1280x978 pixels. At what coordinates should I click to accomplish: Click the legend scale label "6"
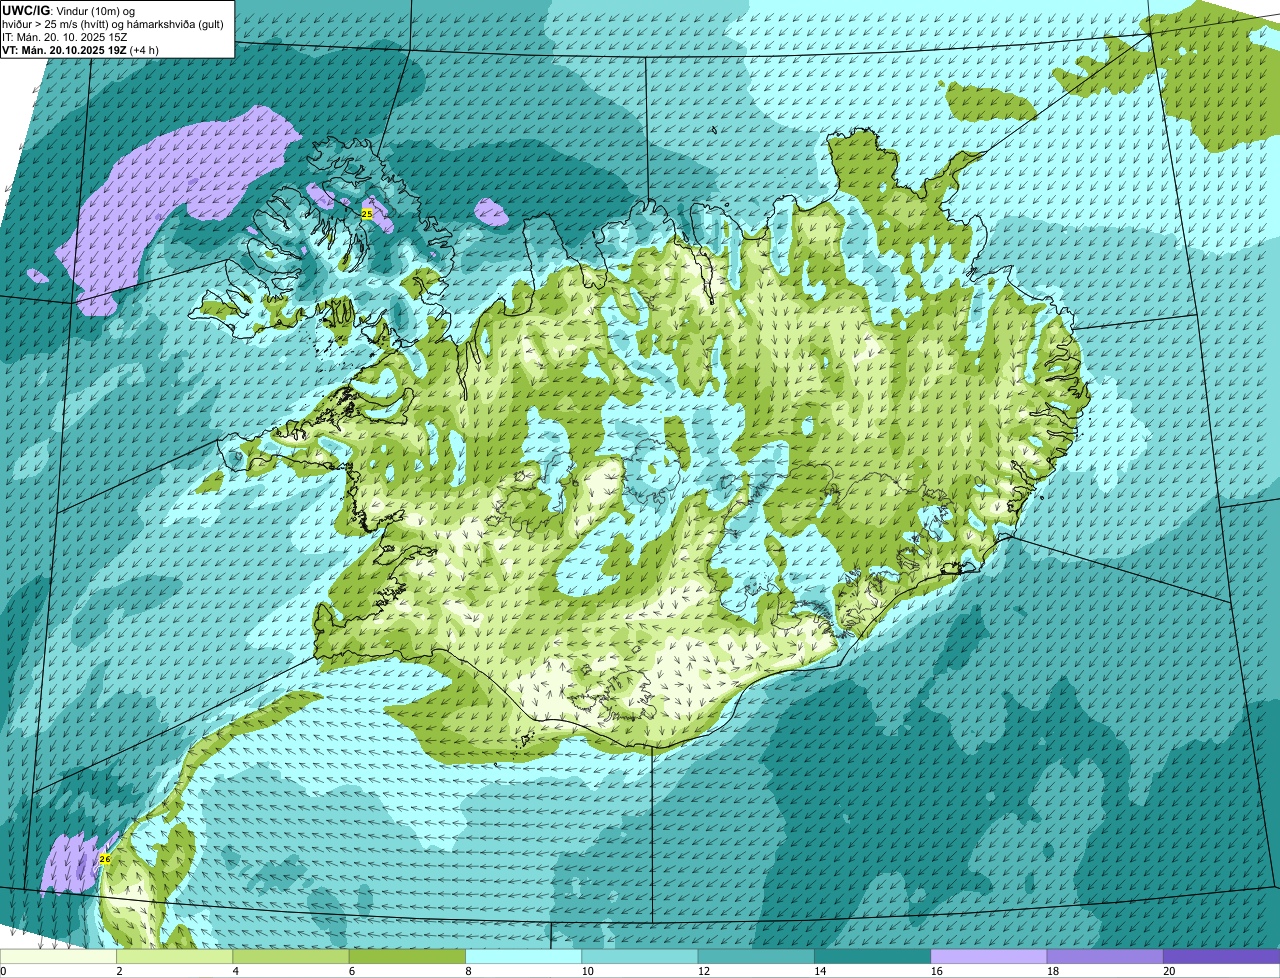(351, 971)
